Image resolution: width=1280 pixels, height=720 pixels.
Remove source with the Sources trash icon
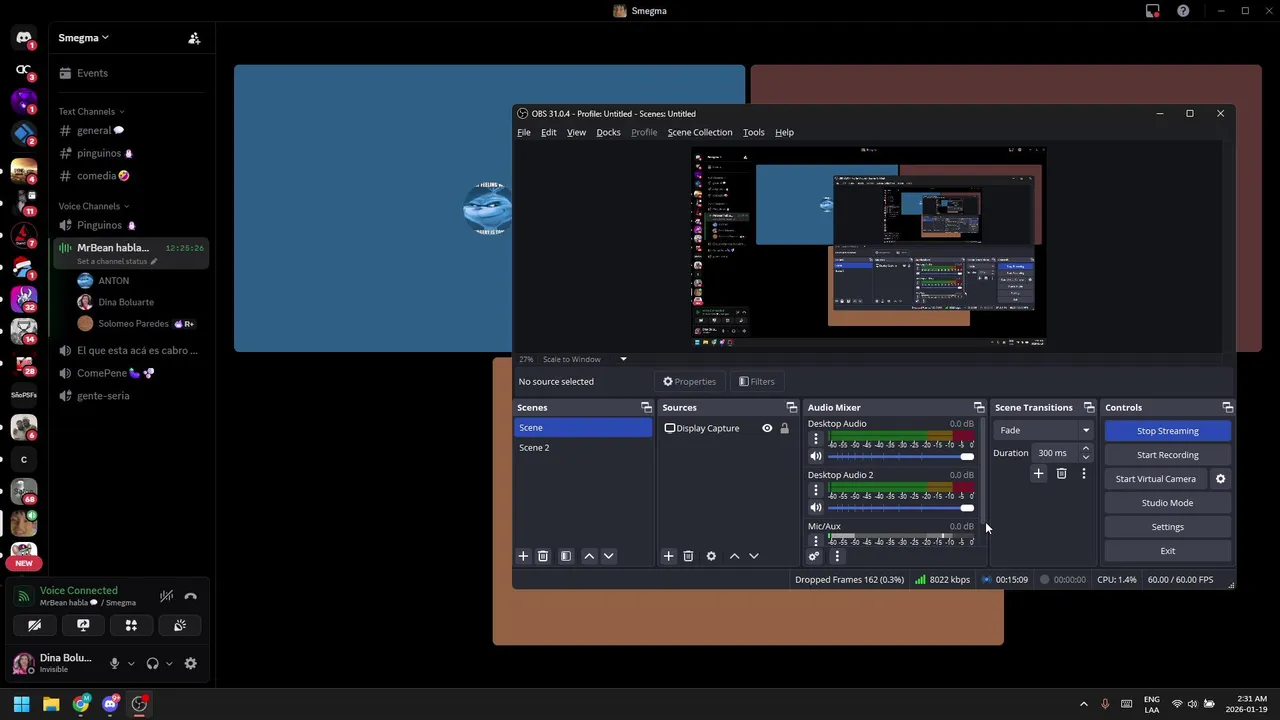pos(688,556)
